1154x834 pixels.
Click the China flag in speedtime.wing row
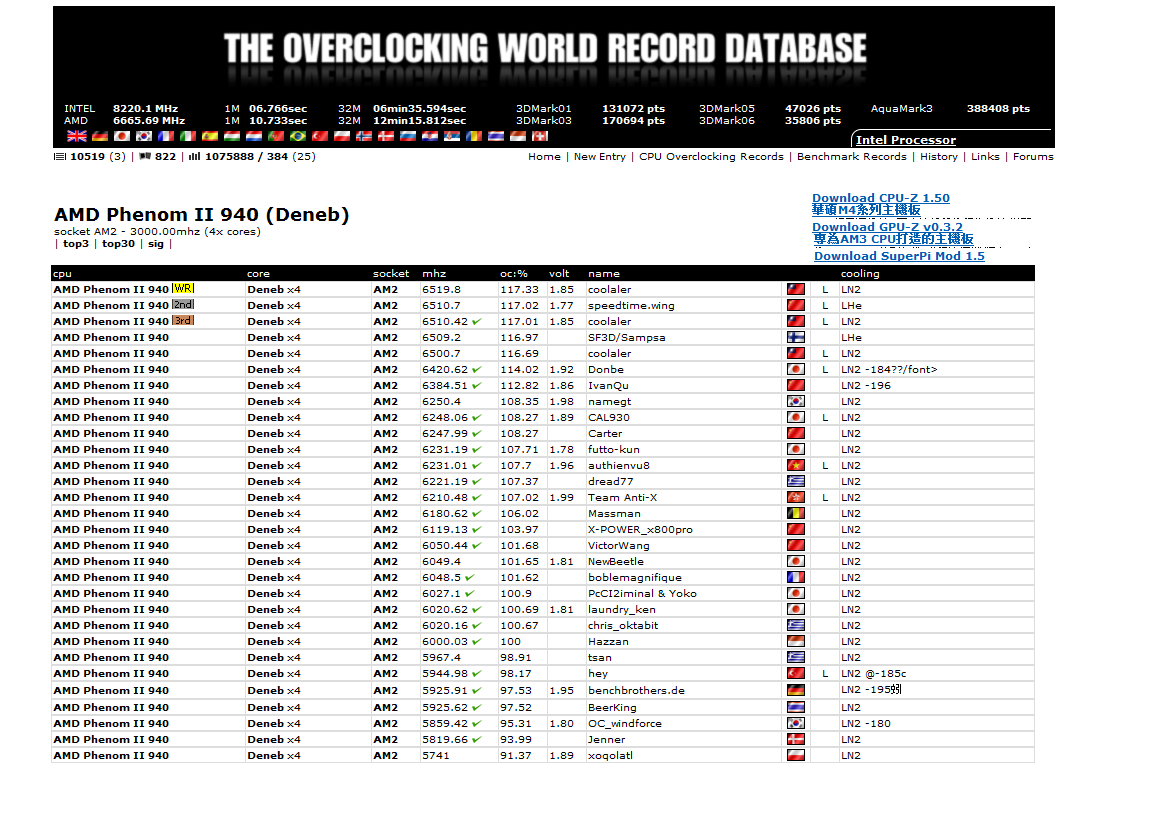(x=796, y=305)
